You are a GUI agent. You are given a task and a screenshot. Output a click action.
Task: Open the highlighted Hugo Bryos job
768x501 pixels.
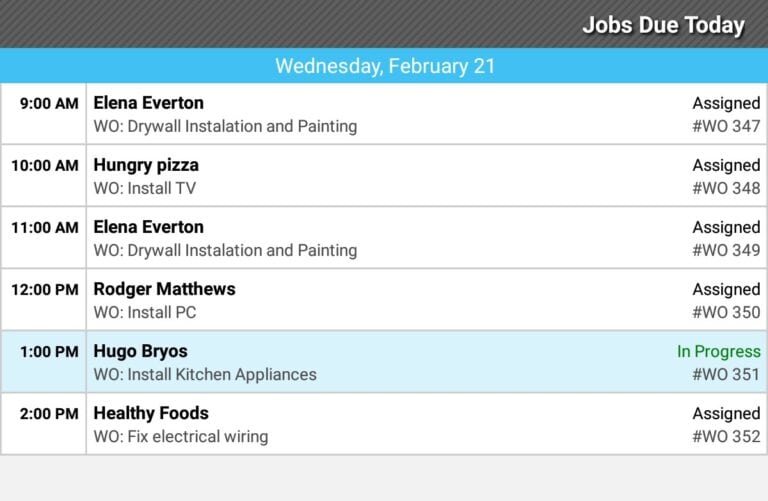[x=140, y=351]
